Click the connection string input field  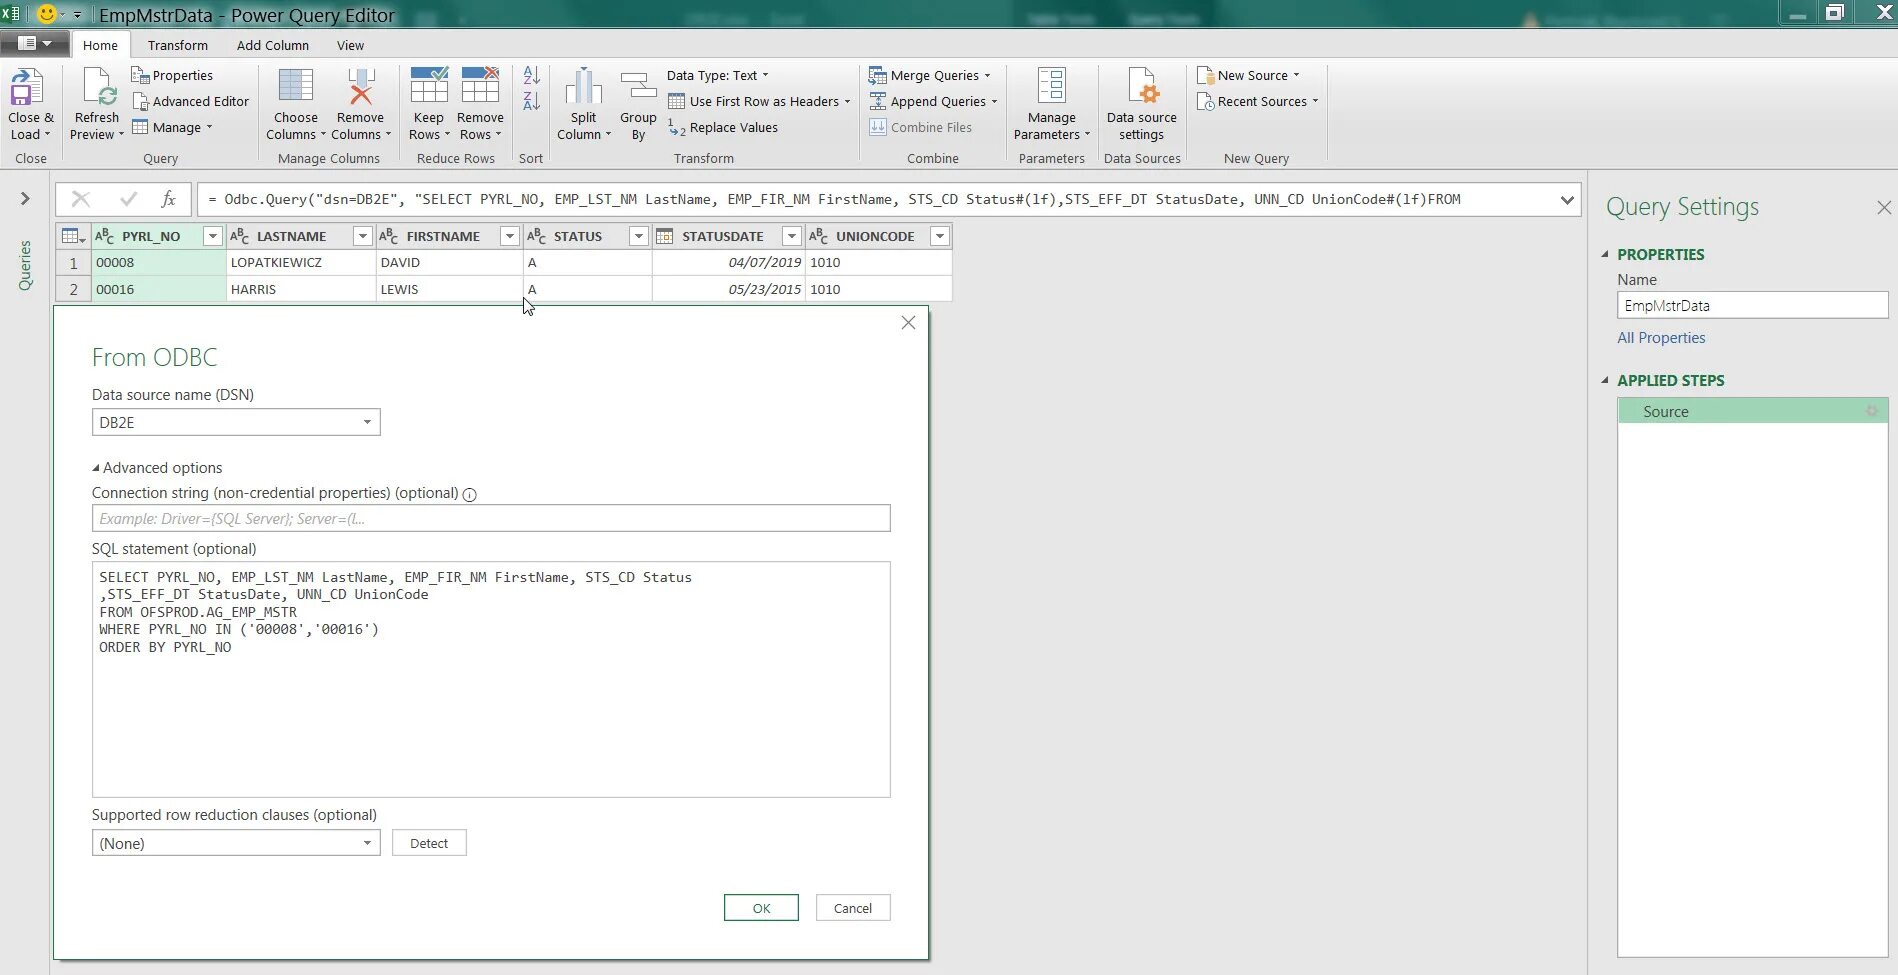491,518
